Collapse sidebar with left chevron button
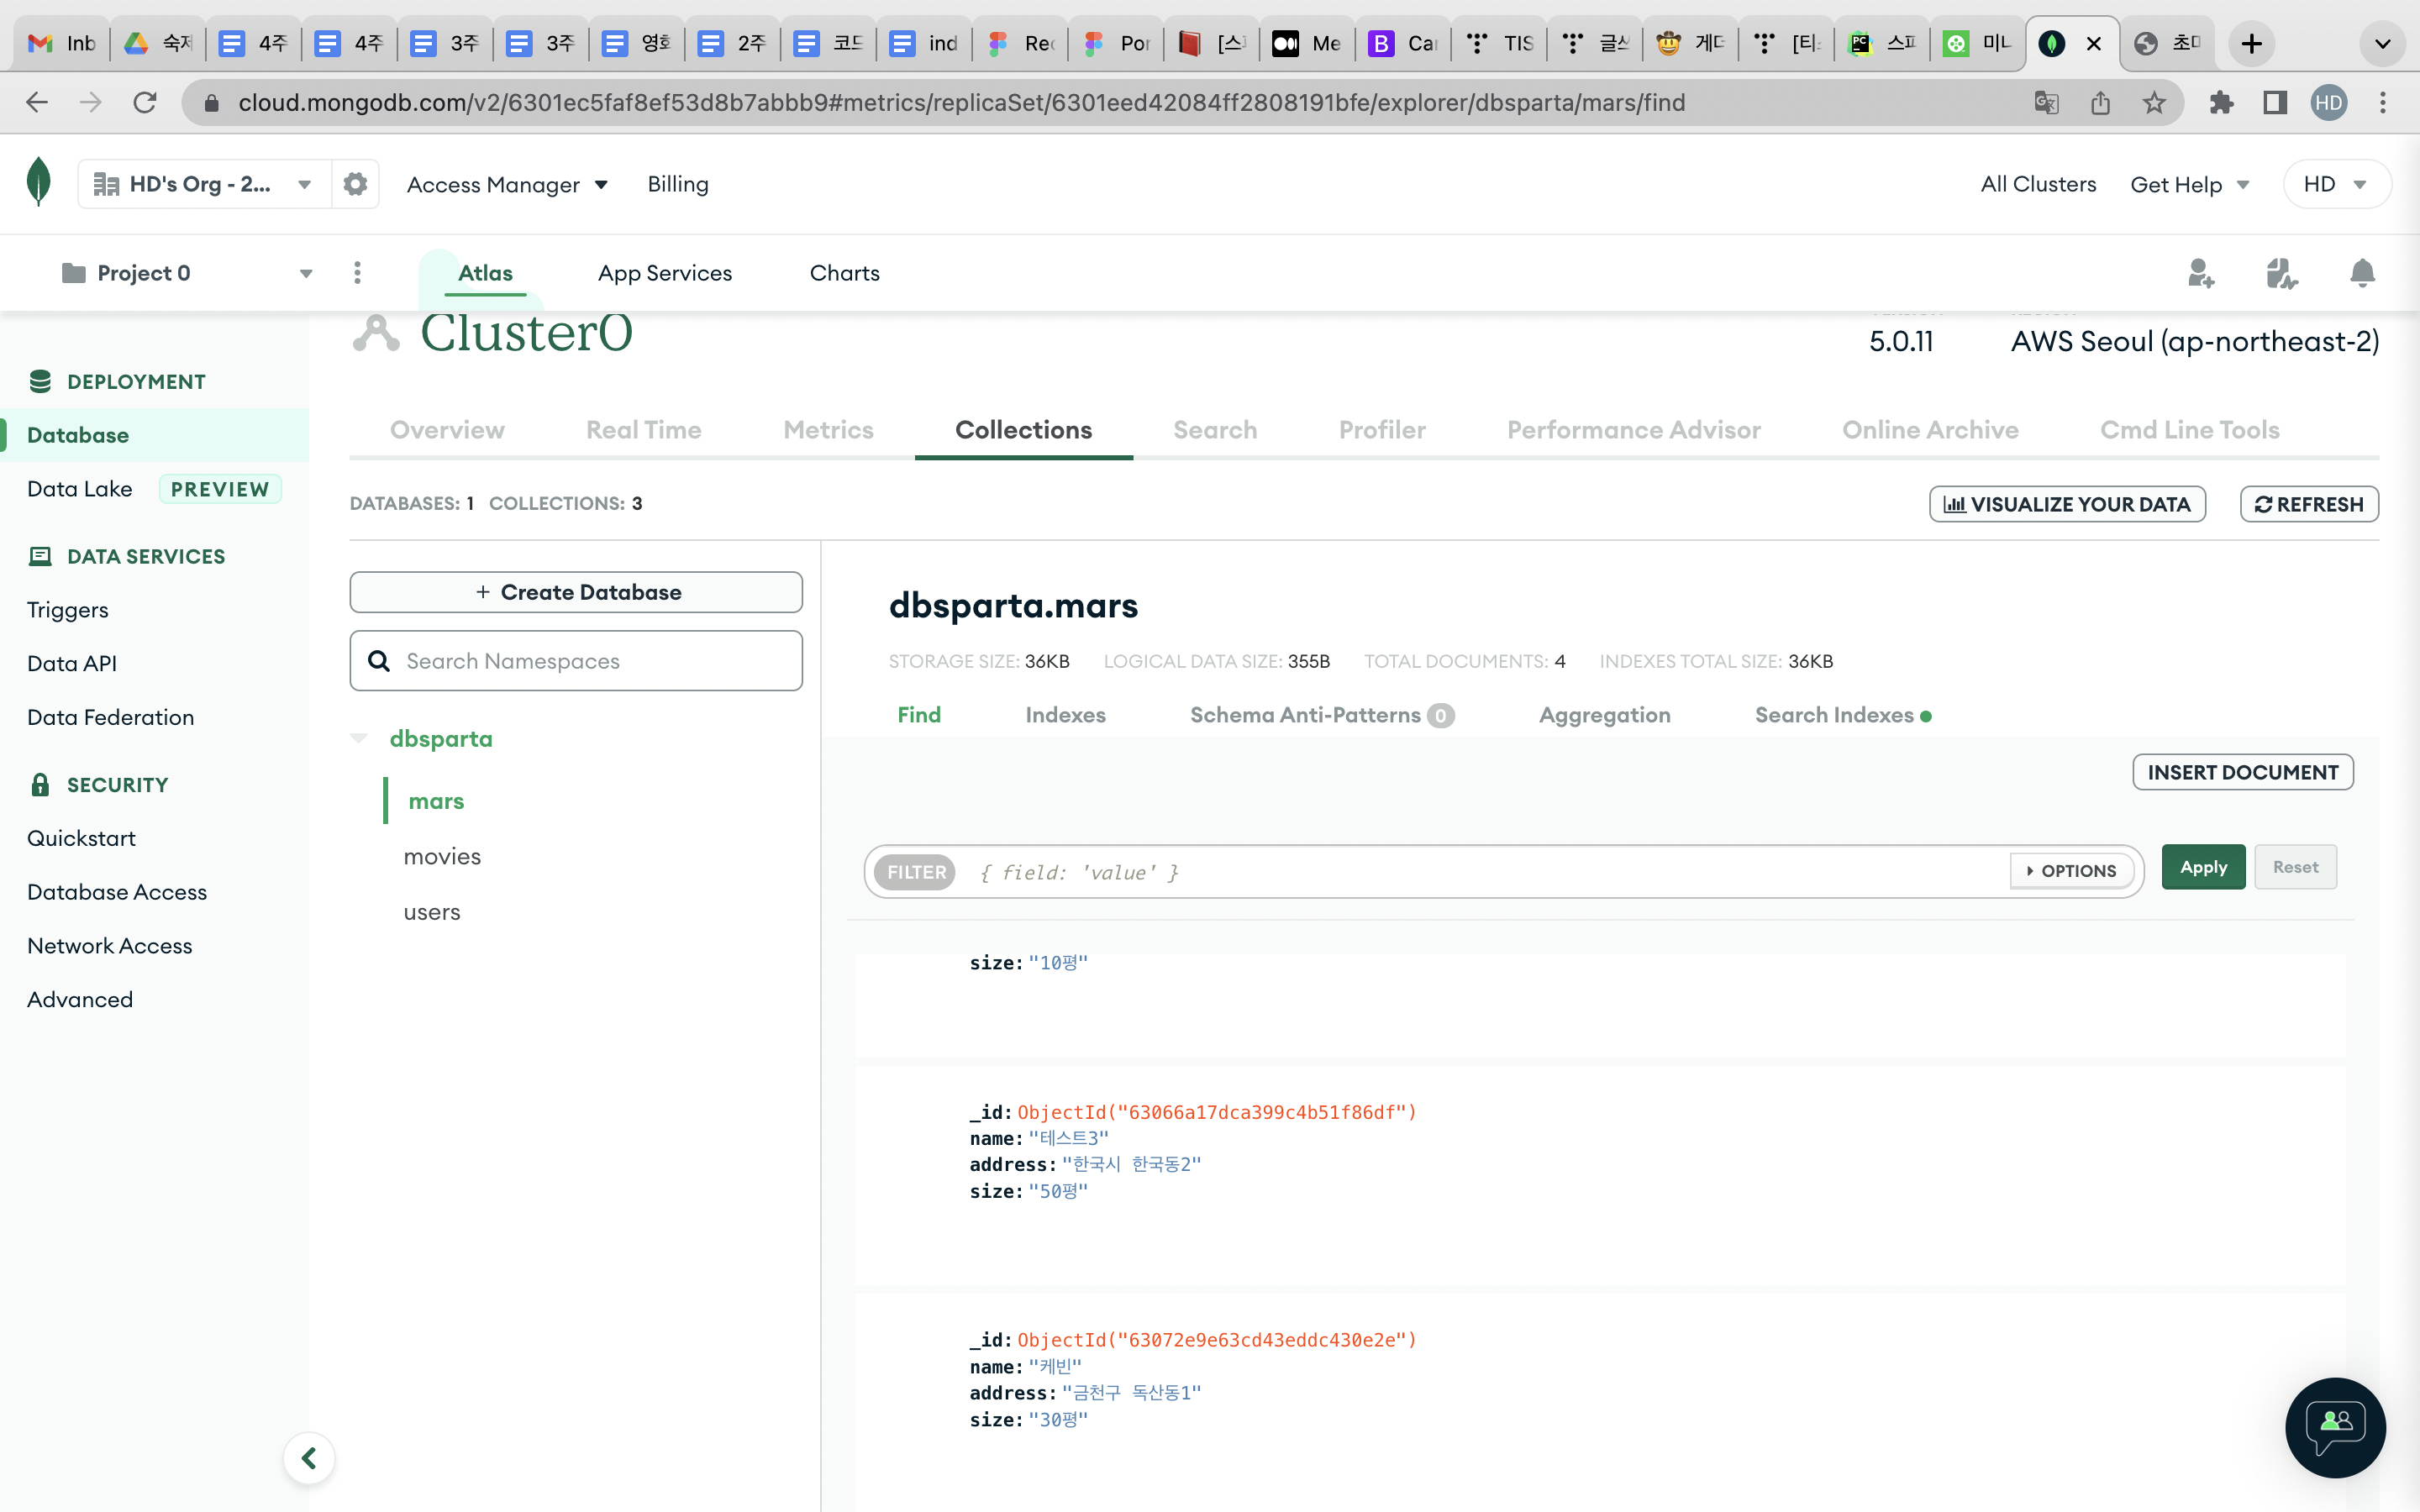Viewport: 2420px width, 1512px height. [x=309, y=1458]
